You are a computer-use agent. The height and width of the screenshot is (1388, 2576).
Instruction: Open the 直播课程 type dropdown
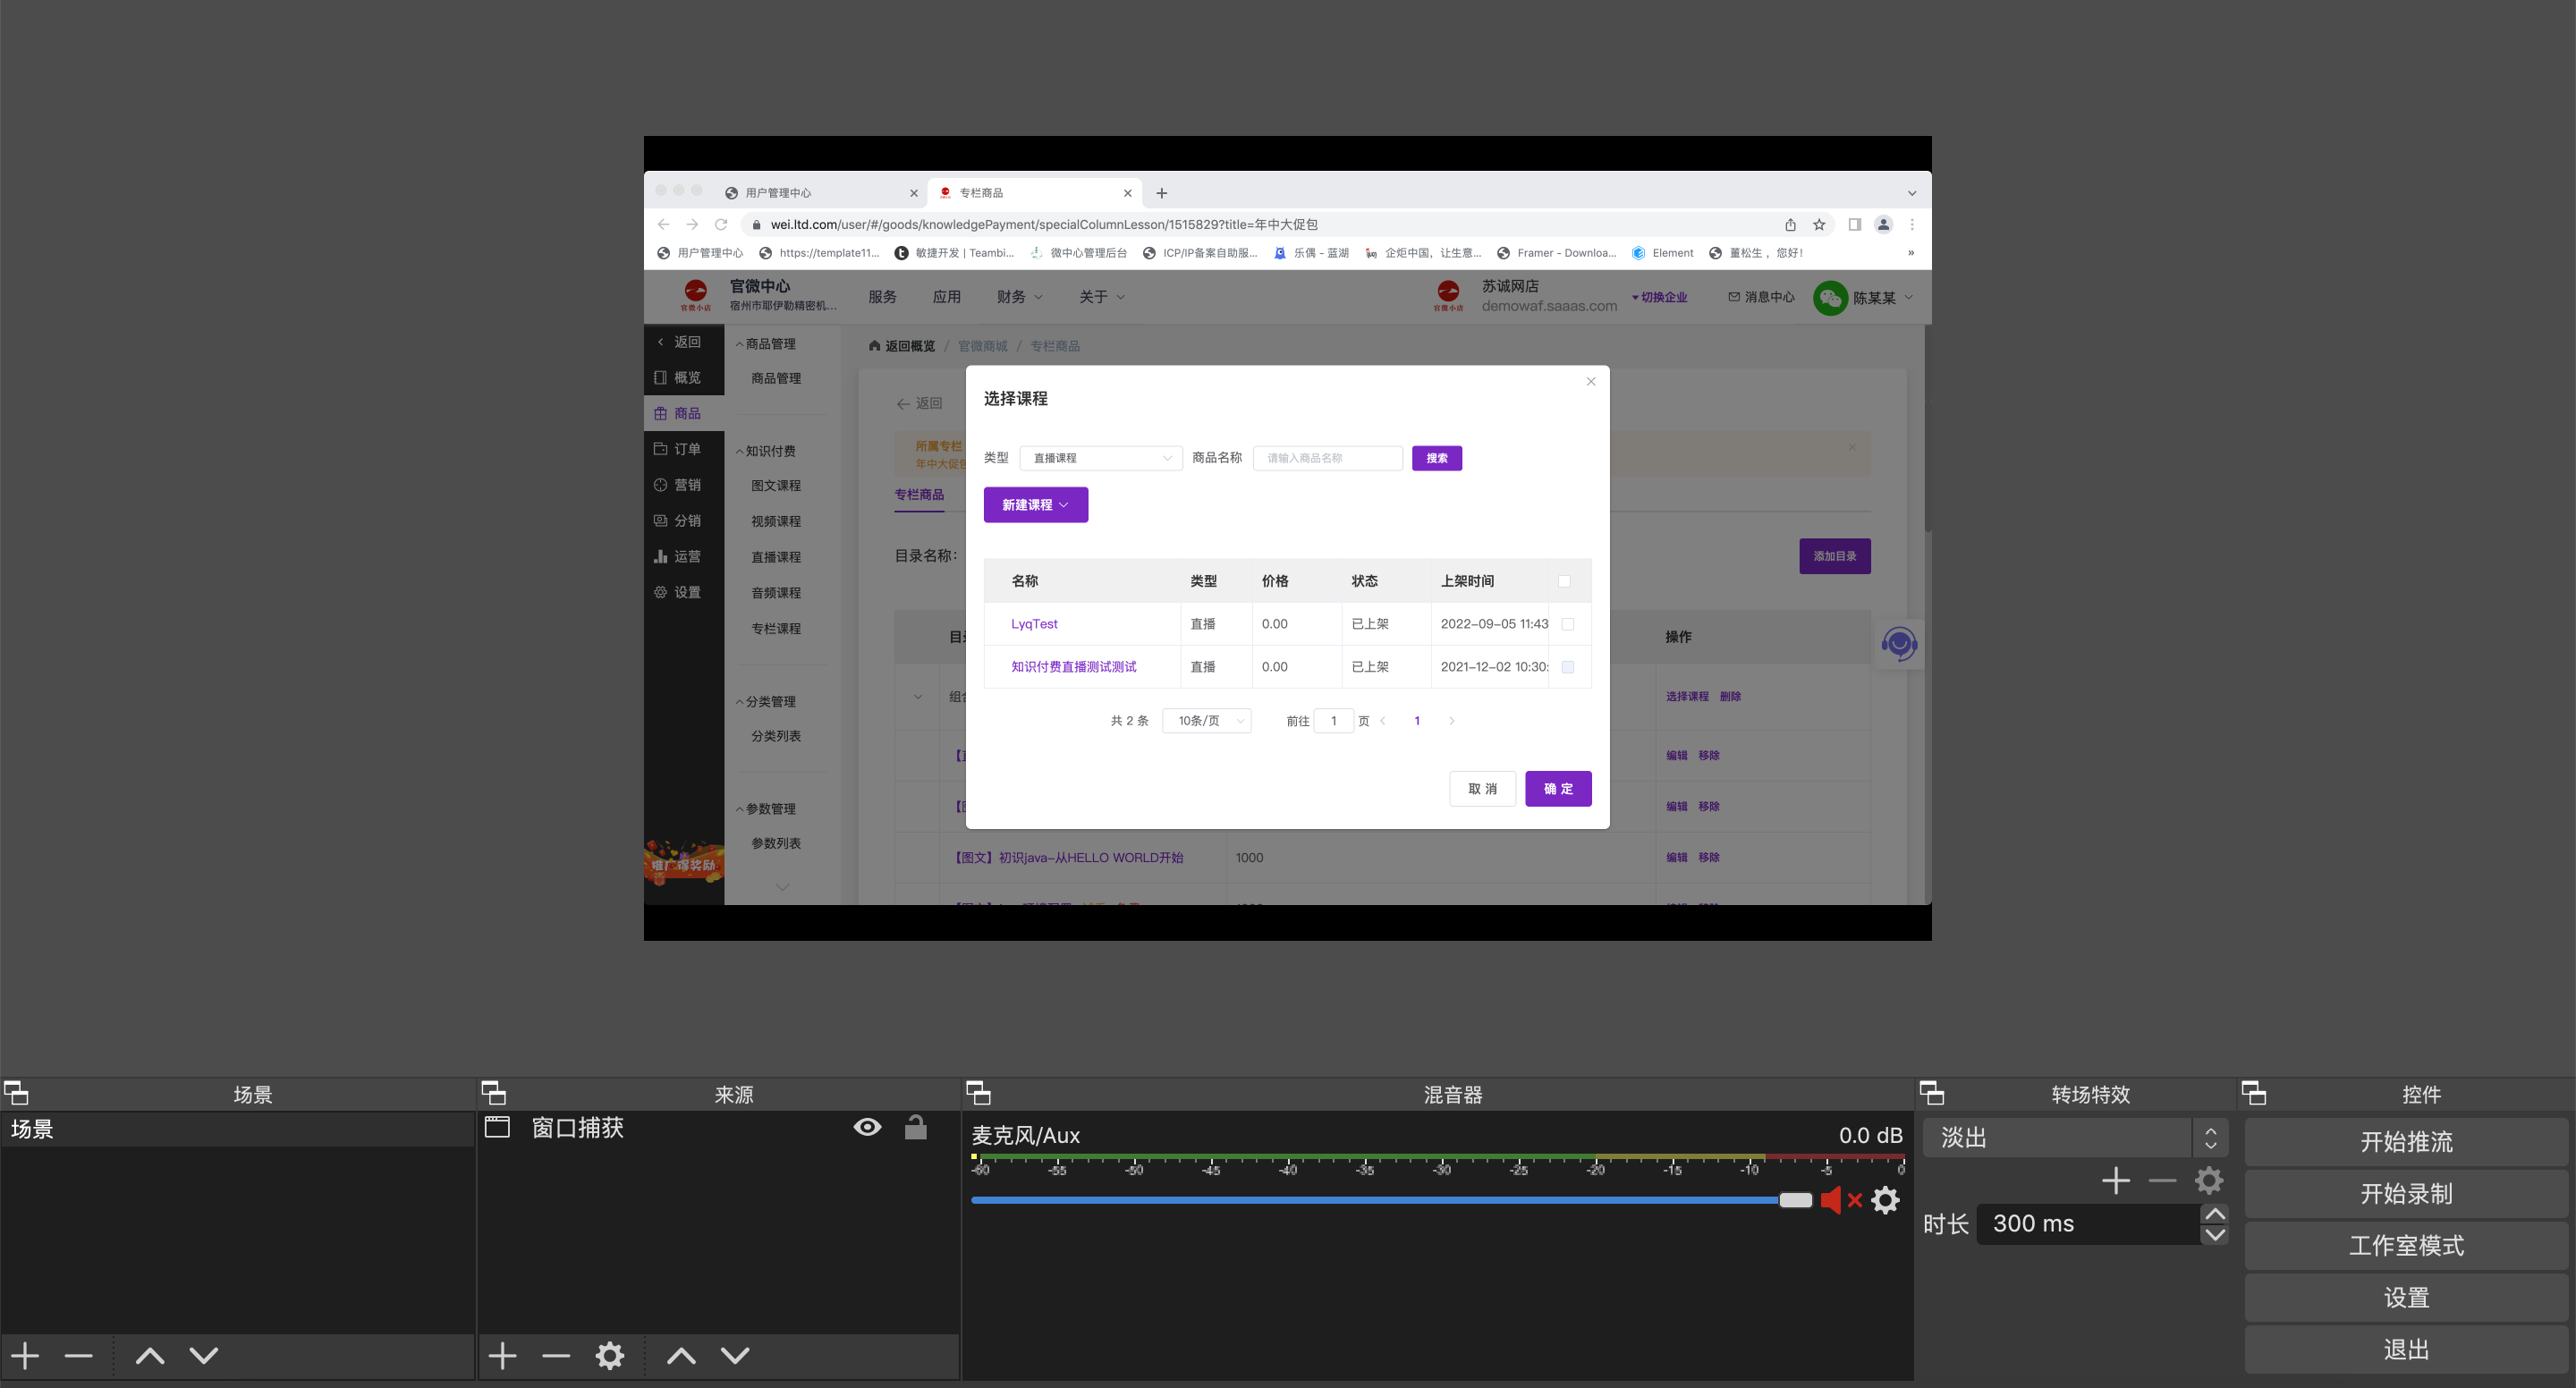(1100, 458)
